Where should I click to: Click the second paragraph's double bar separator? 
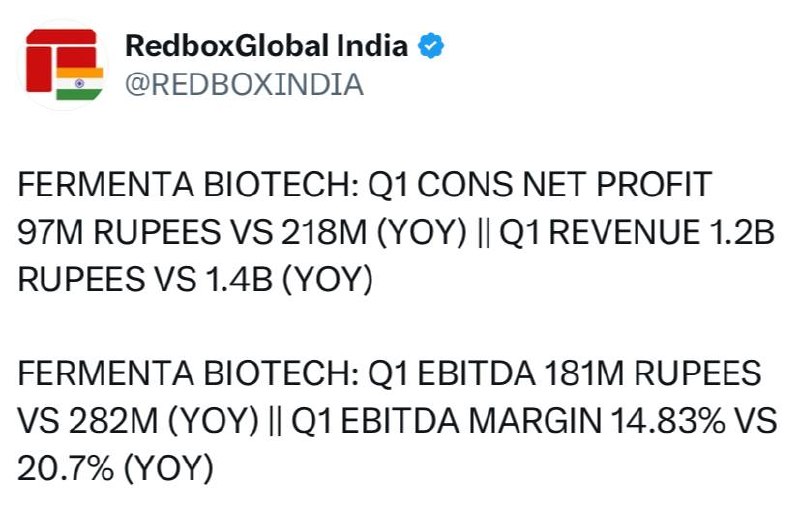pyautogui.click(x=274, y=422)
